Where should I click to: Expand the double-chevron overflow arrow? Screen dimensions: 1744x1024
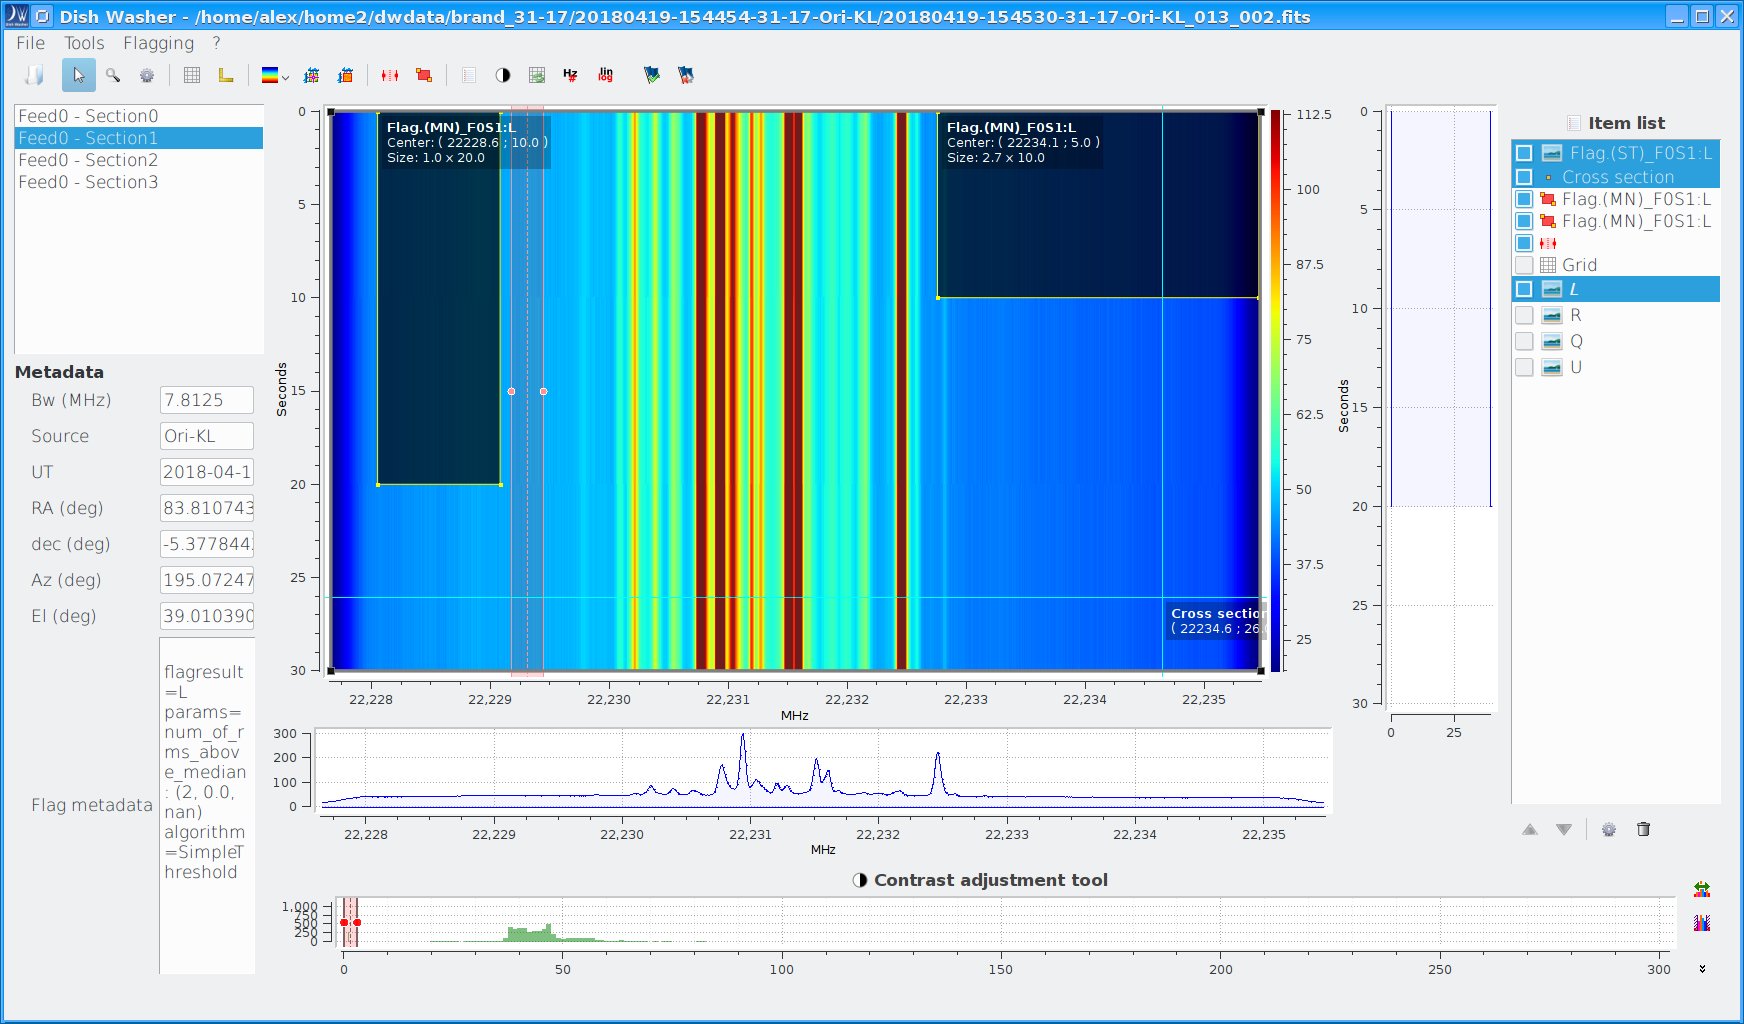coord(1702,968)
